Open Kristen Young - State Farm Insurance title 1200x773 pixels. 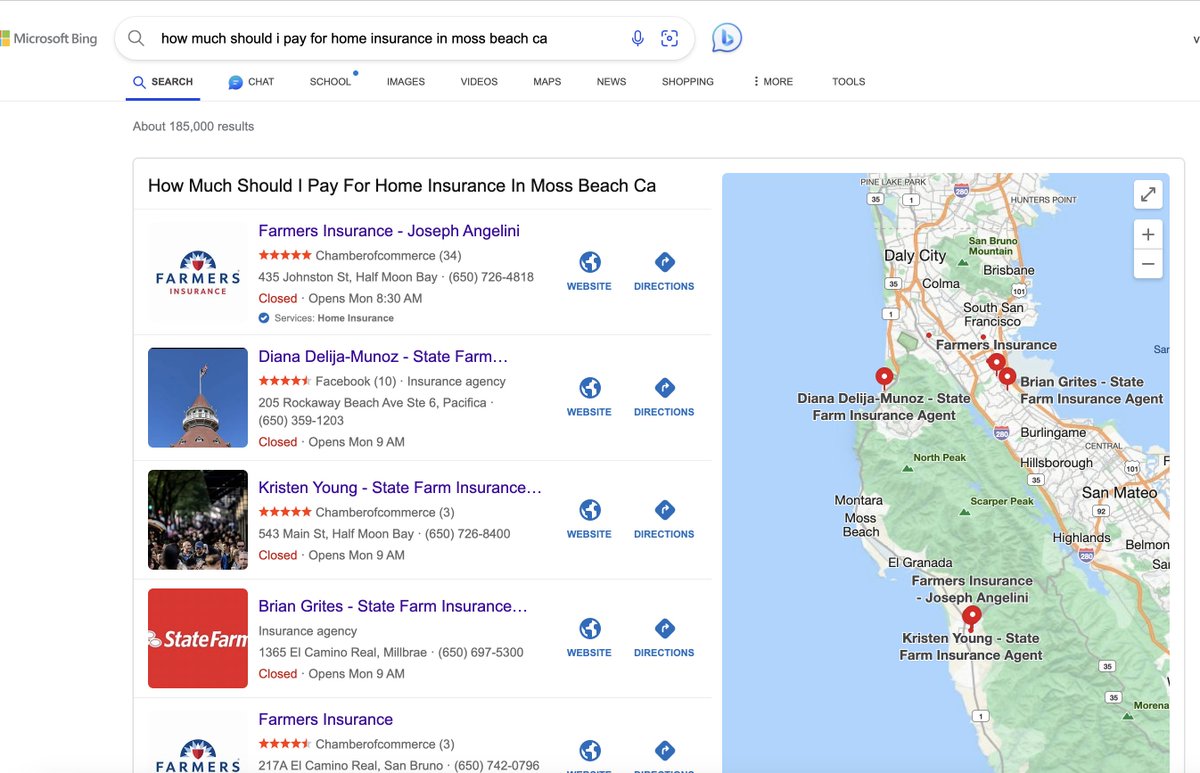[400, 488]
